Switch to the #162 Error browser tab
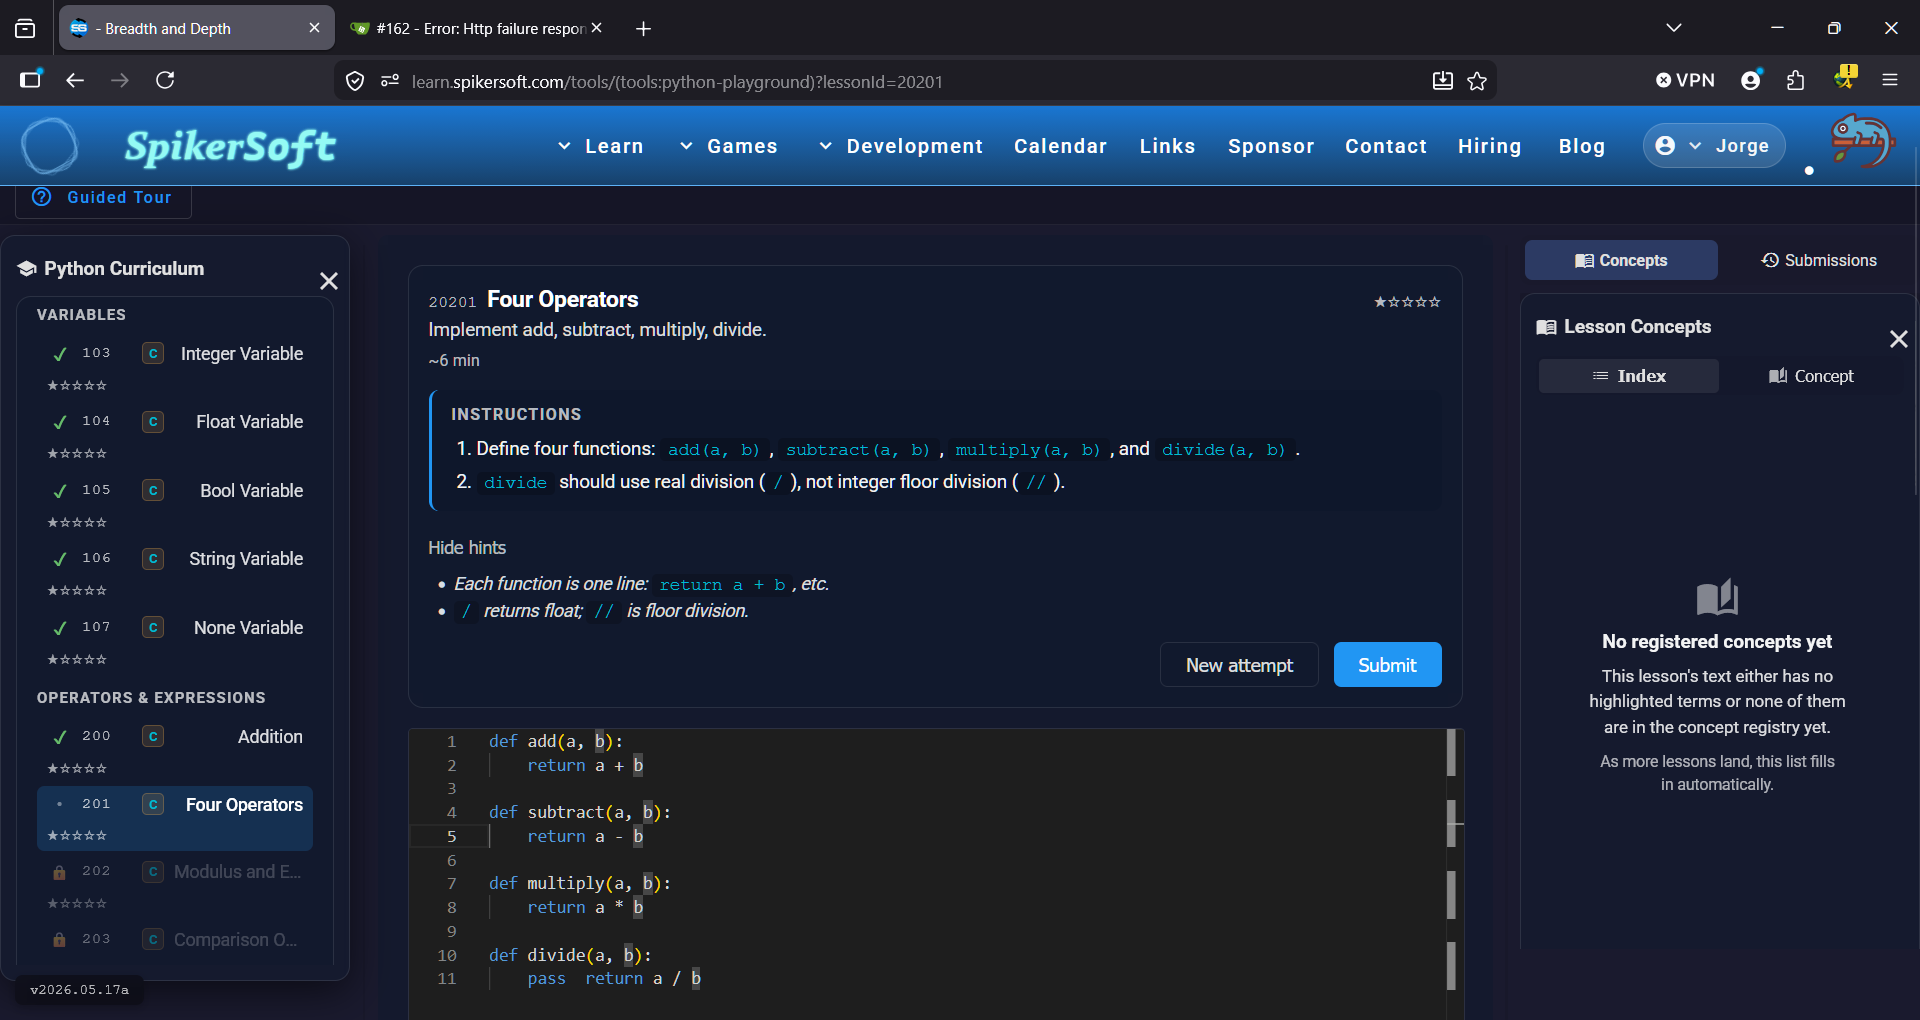 point(477,28)
